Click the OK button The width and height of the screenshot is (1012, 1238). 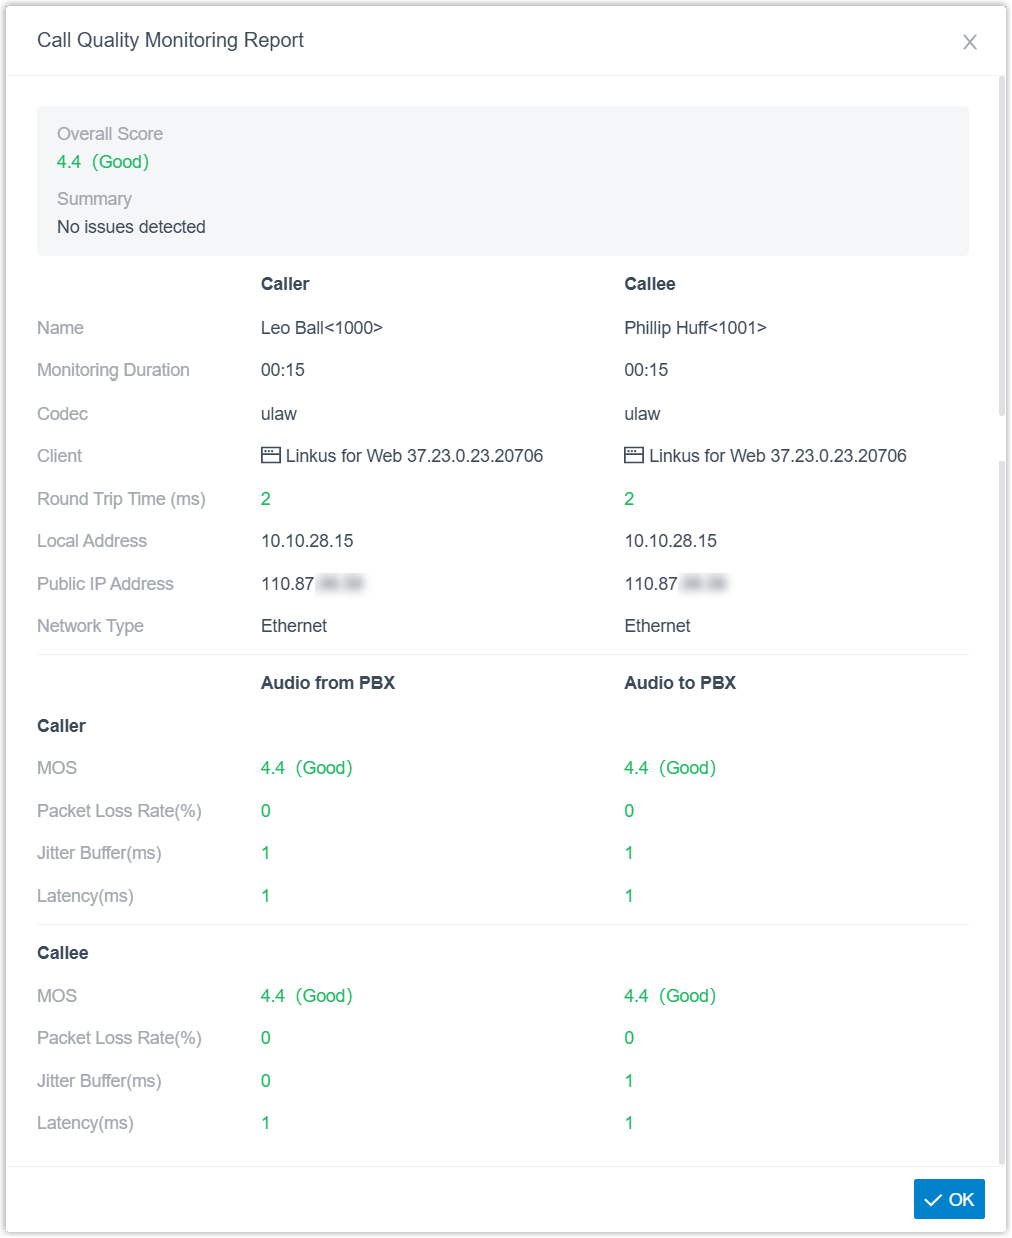pyautogui.click(x=949, y=1199)
